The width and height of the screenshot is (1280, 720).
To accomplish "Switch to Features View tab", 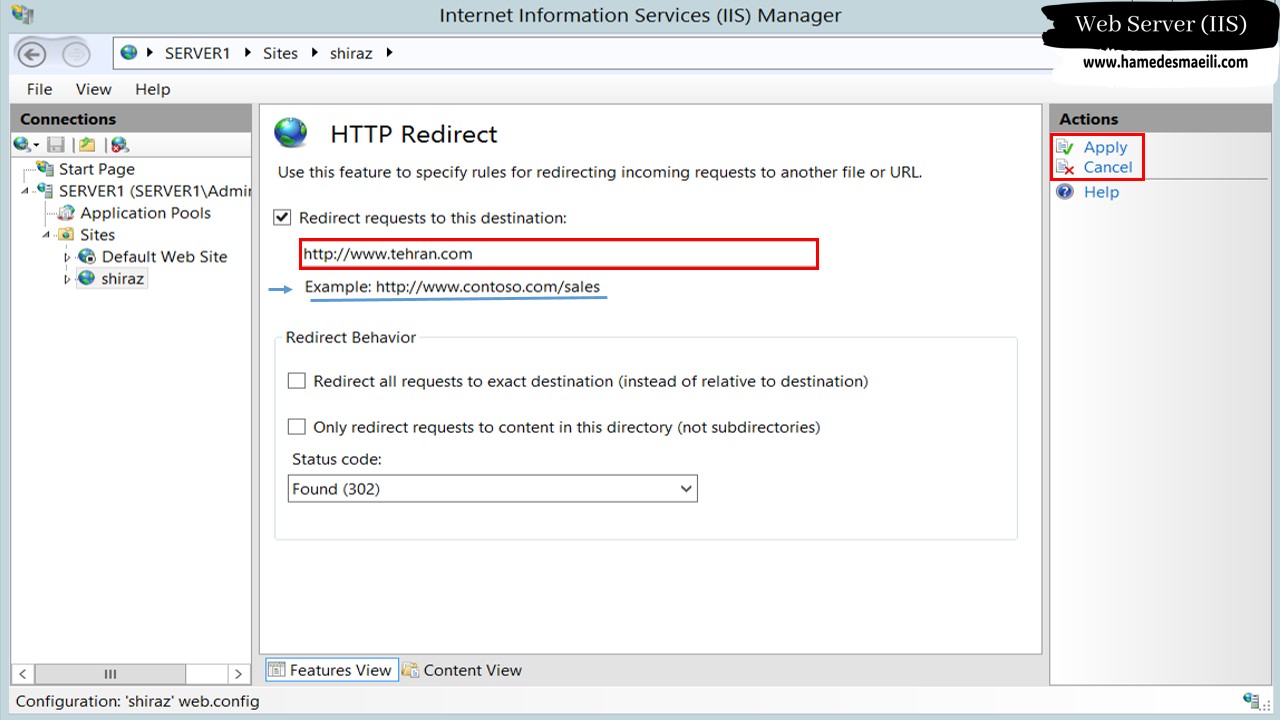I will [330, 670].
